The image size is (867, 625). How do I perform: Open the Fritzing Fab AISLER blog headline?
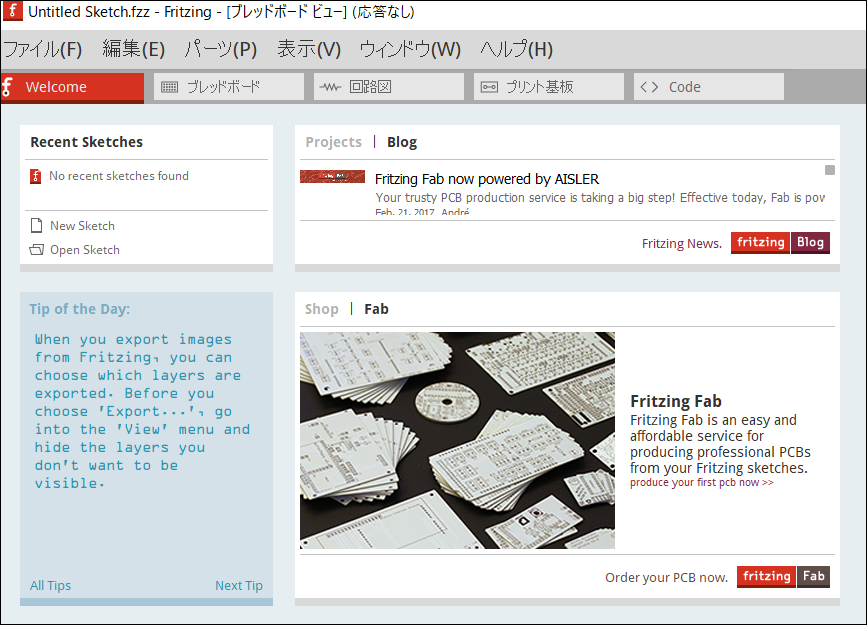pos(487,179)
